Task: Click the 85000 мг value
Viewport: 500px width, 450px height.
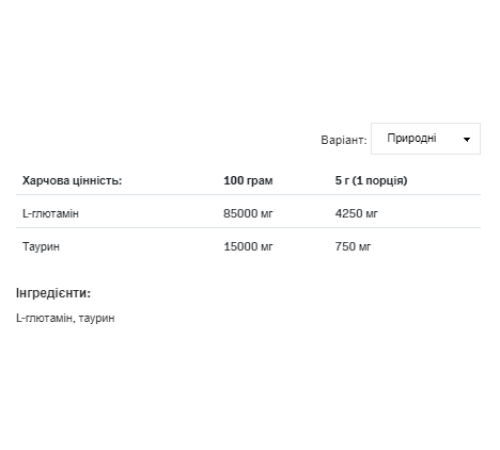Action: pos(248,213)
